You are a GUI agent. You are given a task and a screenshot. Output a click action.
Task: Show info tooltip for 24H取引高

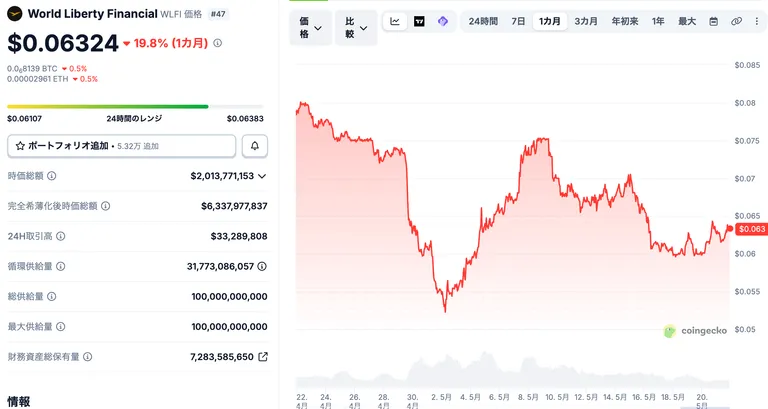(x=61, y=236)
